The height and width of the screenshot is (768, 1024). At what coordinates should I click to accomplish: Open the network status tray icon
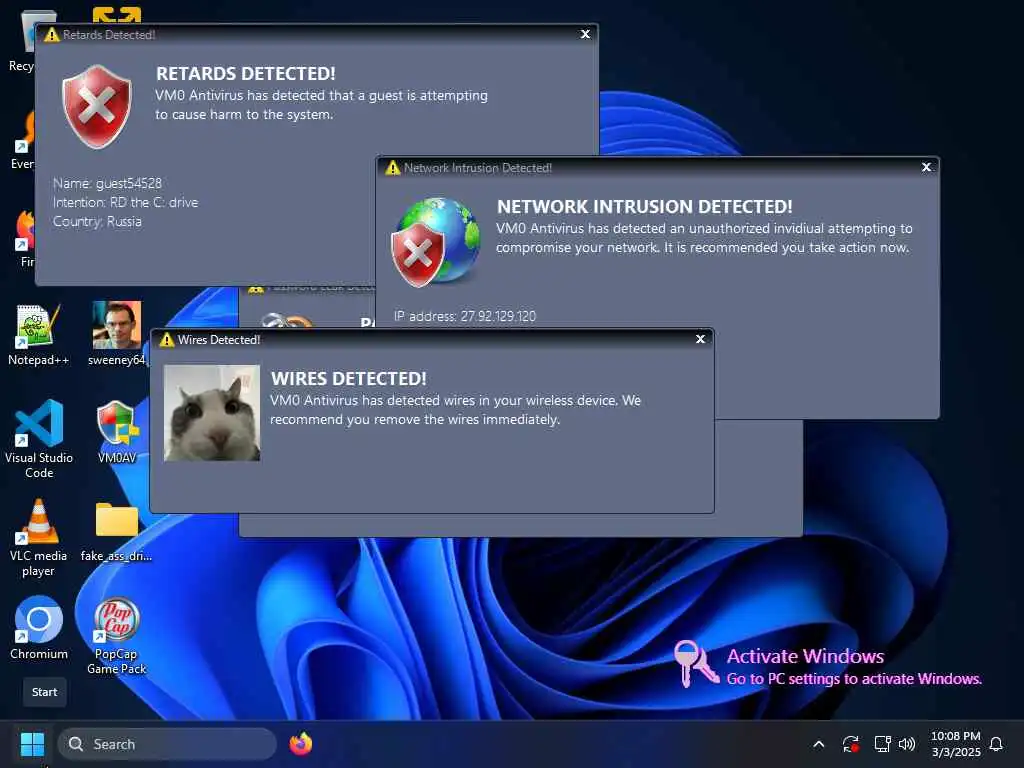pos(882,744)
